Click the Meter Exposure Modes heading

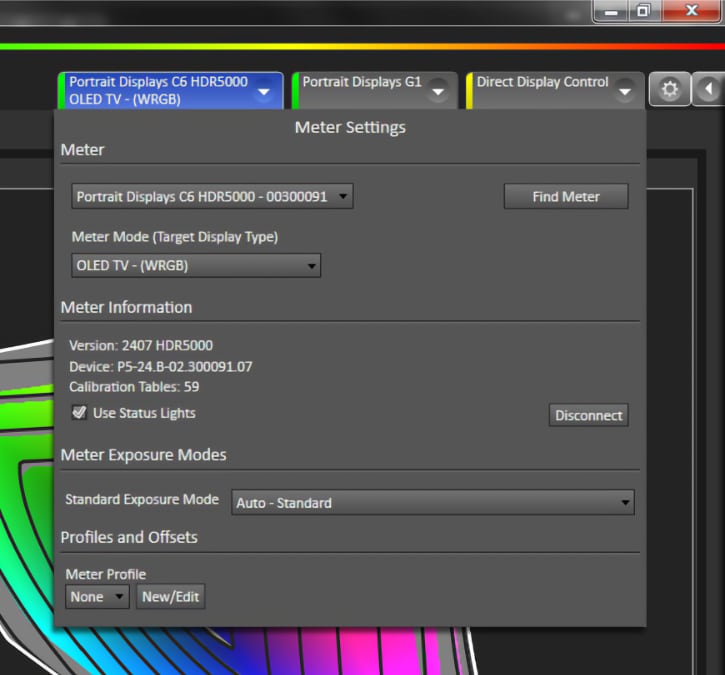click(x=143, y=455)
